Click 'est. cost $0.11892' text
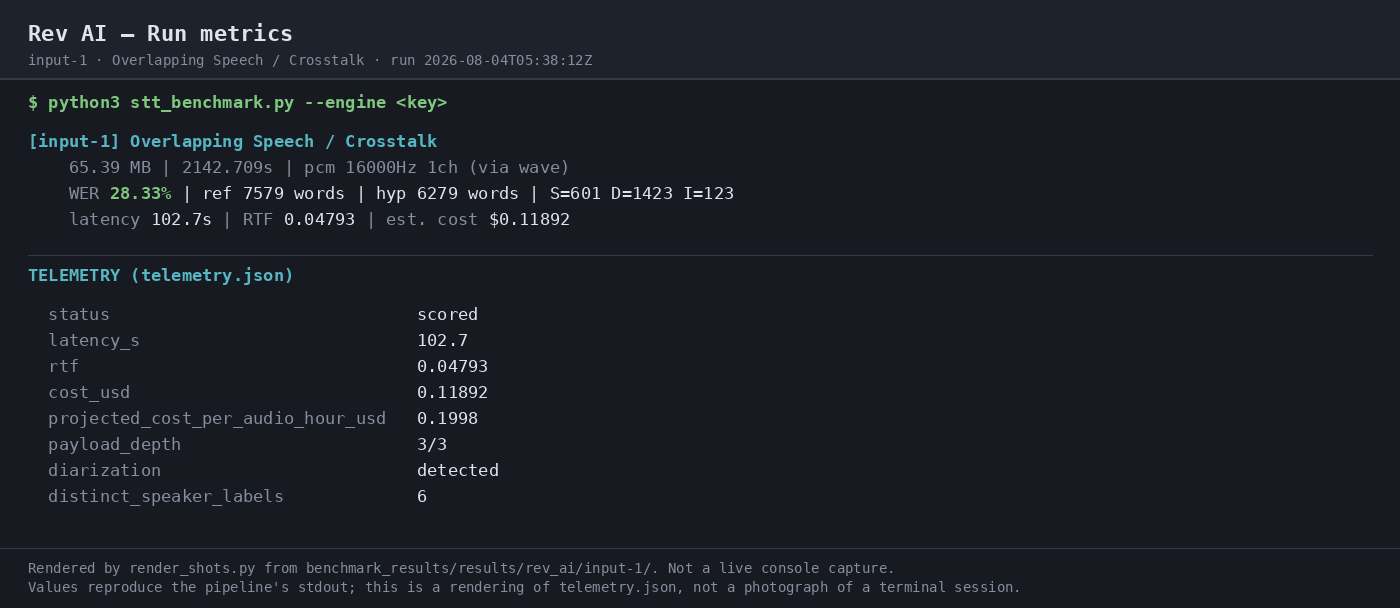 point(478,220)
